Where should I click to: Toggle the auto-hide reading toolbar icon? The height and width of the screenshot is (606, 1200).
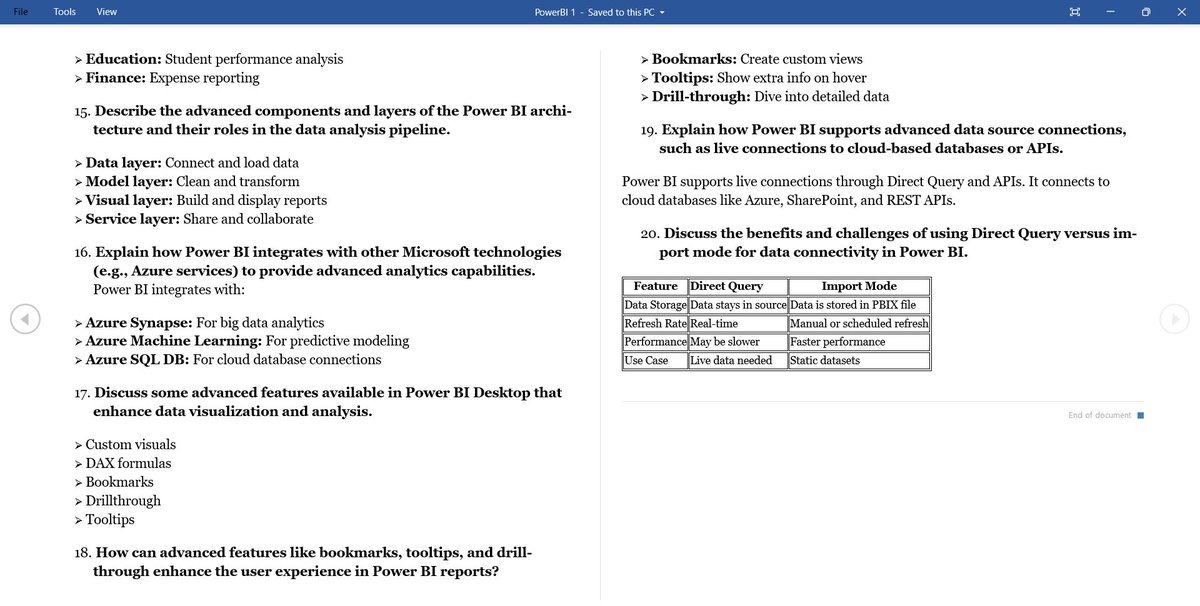(1074, 11)
